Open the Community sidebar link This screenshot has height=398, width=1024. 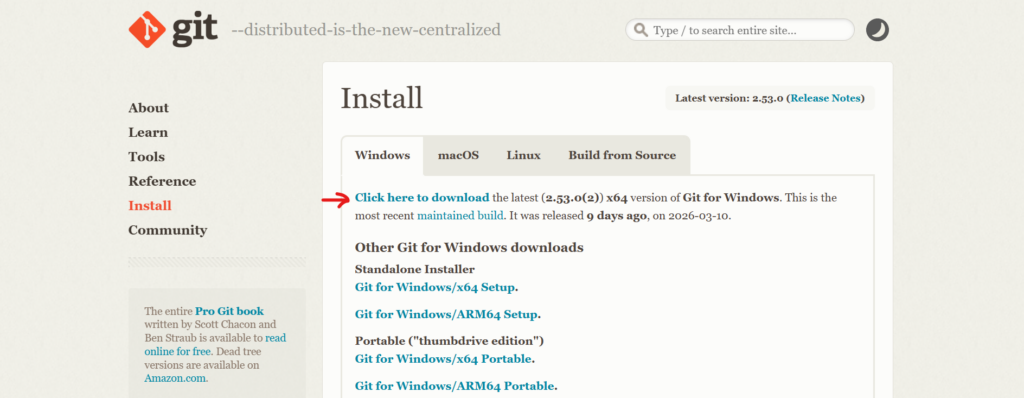pos(168,230)
